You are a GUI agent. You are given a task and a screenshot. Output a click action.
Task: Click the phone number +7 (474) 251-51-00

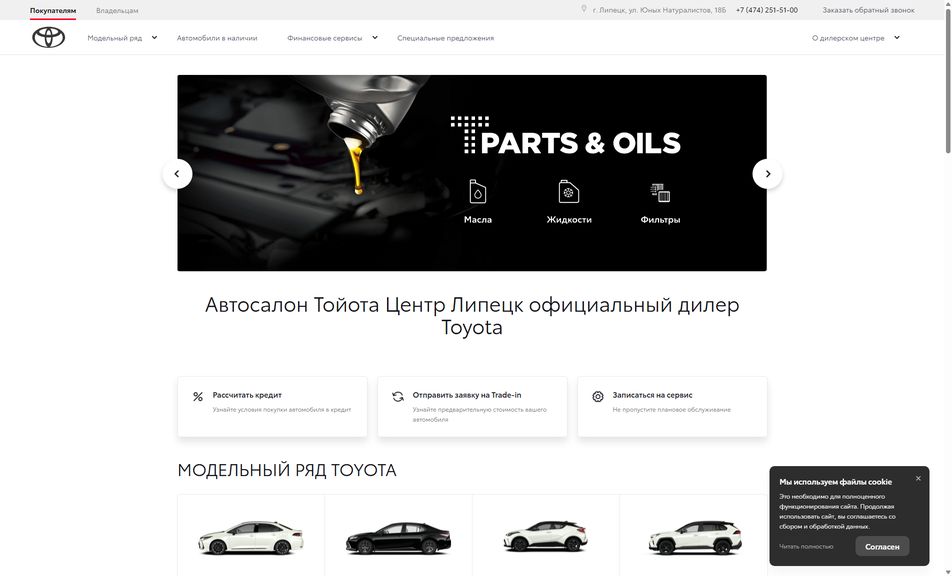click(767, 10)
